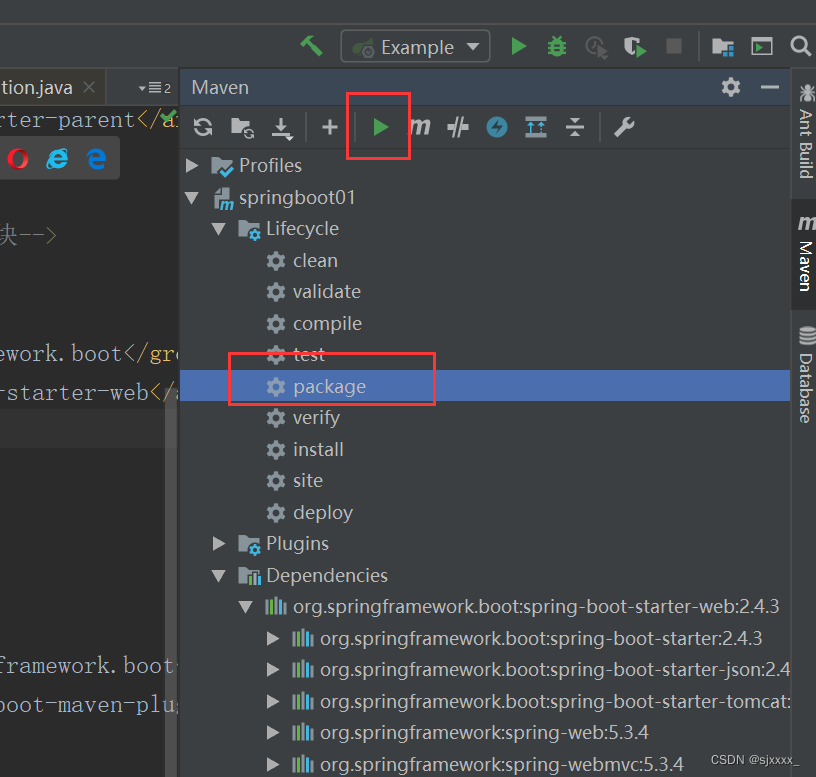Open in Internet Explorer browser icon
The height and width of the screenshot is (777, 816).
57,159
